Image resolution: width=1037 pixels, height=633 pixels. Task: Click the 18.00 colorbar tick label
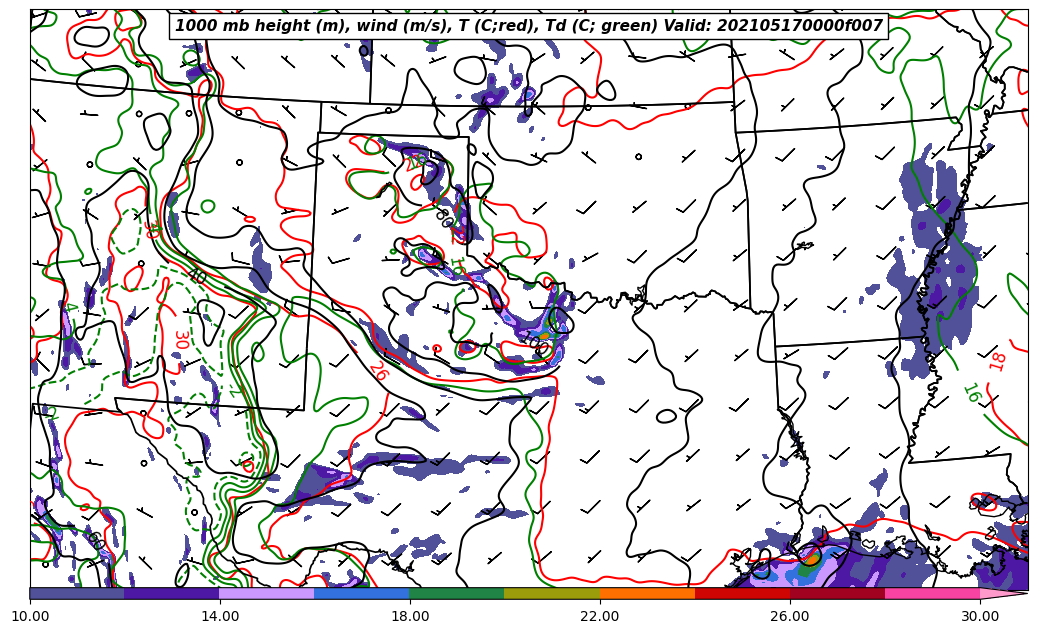tap(409, 616)
